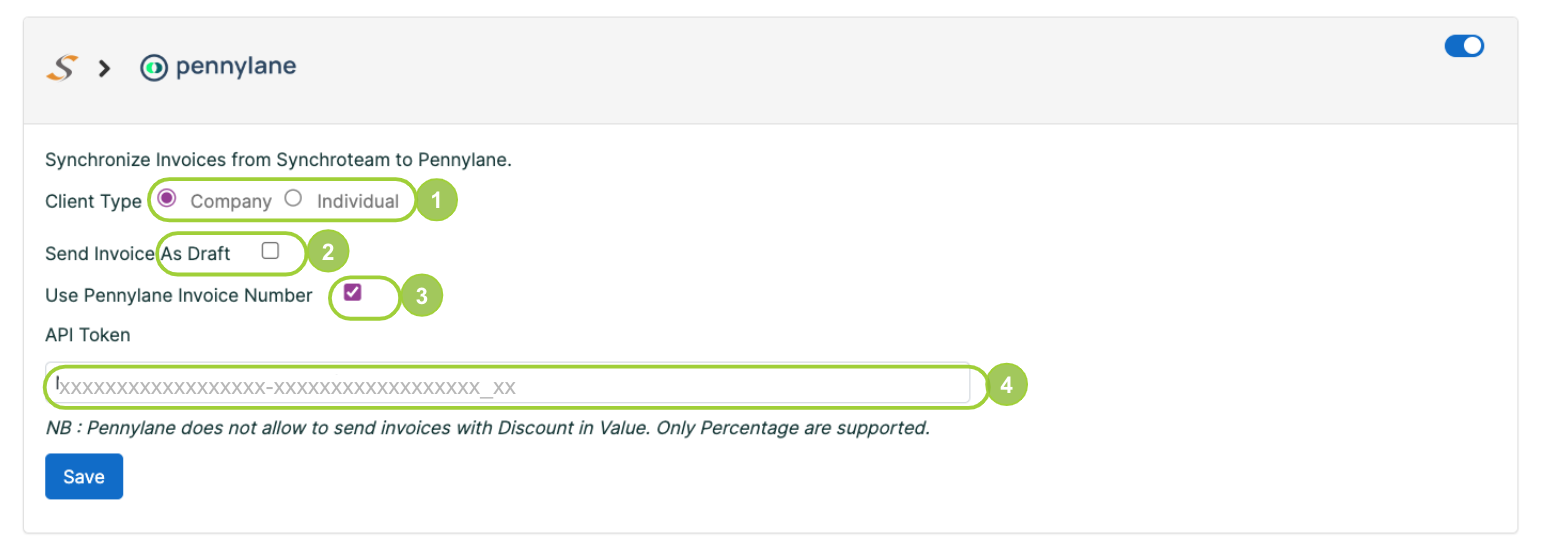The height and width of the screenshot is (558, 1544).
Task: Click the chevron arrow between the logos
Action: pyautogui.click(x=104, y=69)
